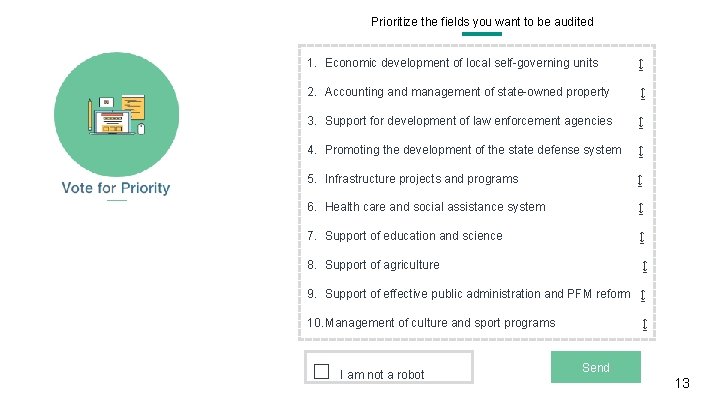This screenshot has width=720, height=405.
Task: Choose 'Support of agriculture' list entry
Action: (381, 265)
